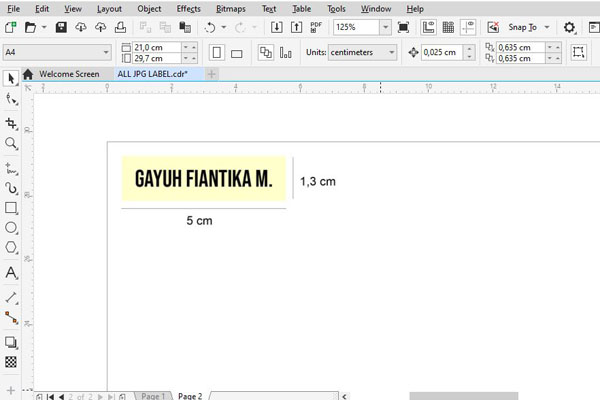
Task: Open the 125% zoom level dropdown
Action: point(385,27)
